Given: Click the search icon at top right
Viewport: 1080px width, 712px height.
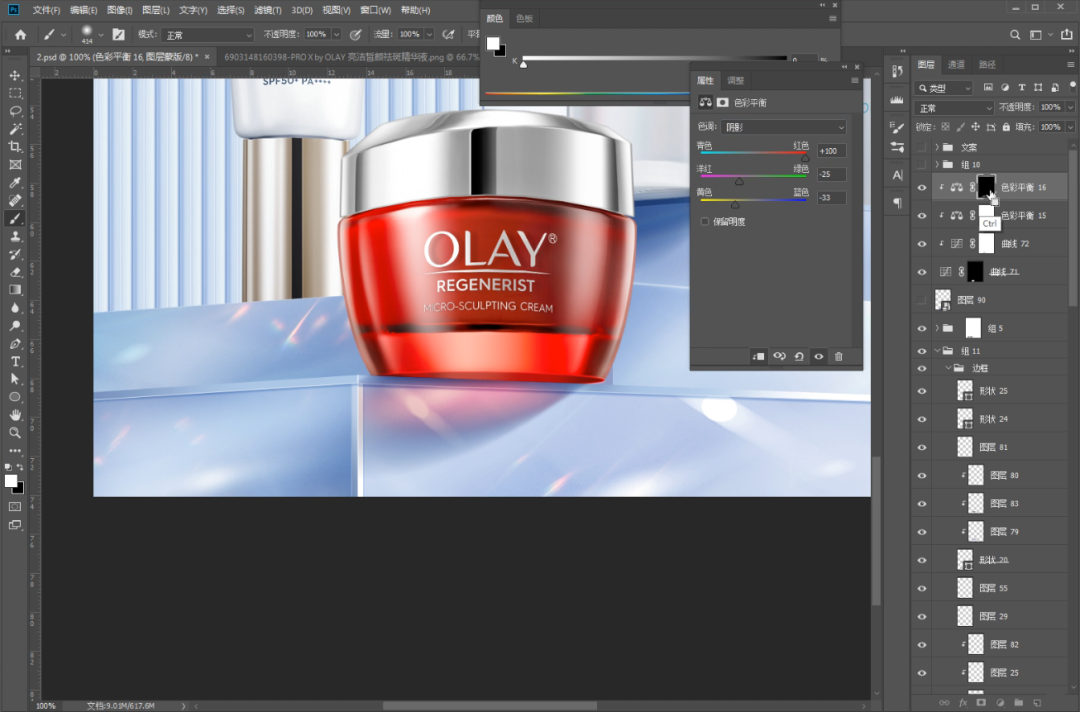Looking at the screenshot, I should [1015, 34].
